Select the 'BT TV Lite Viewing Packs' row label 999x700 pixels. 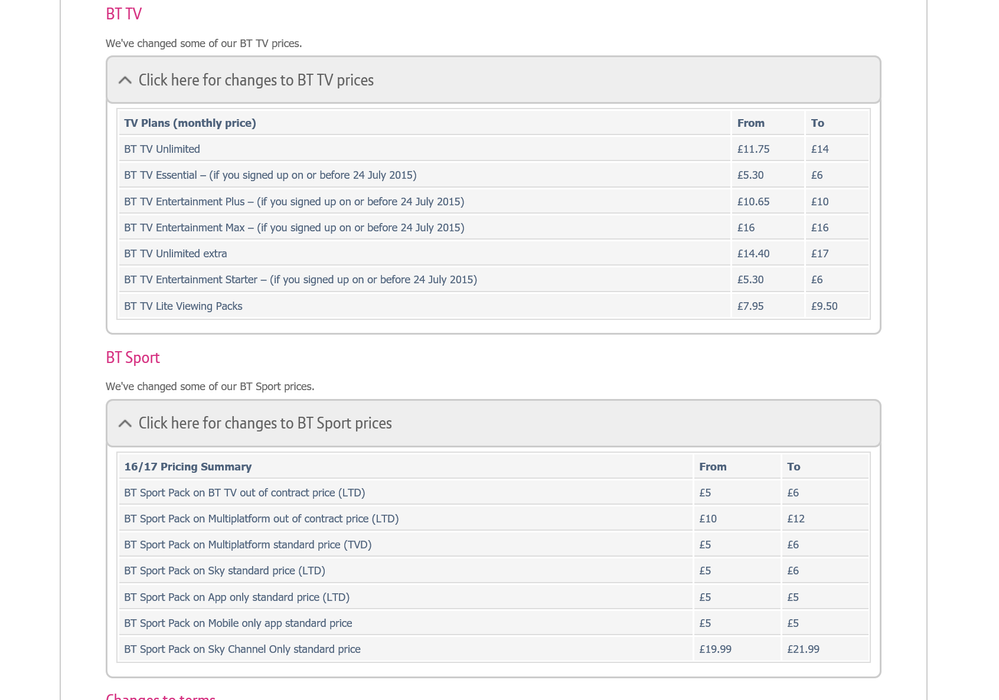click(183, 306)
